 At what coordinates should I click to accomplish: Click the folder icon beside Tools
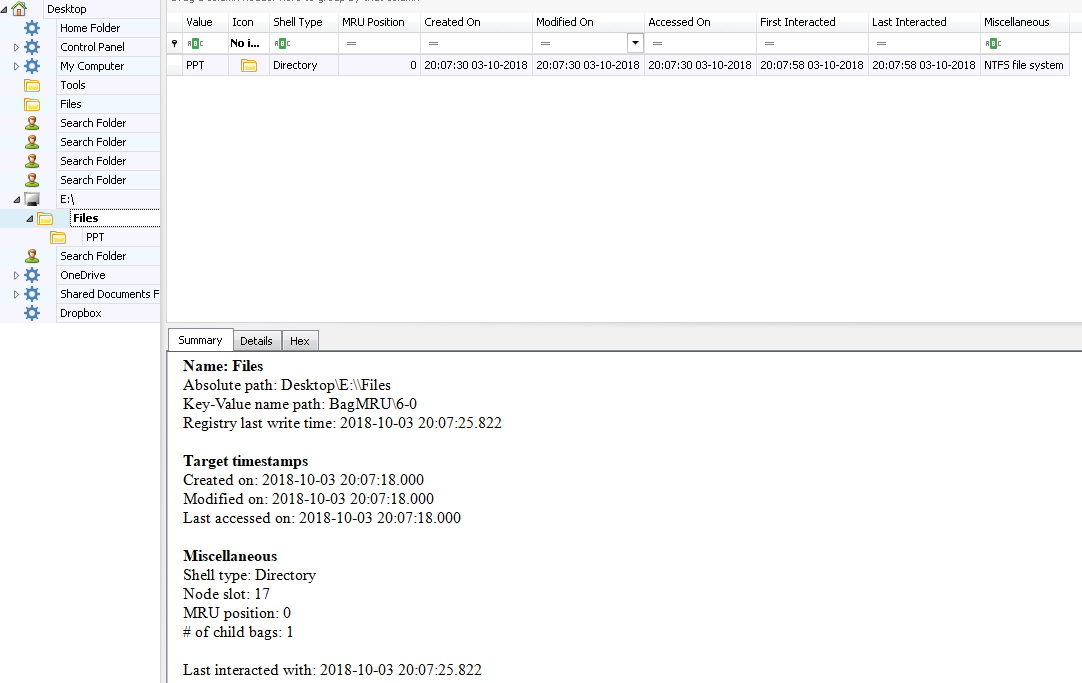tap(32, 85)
